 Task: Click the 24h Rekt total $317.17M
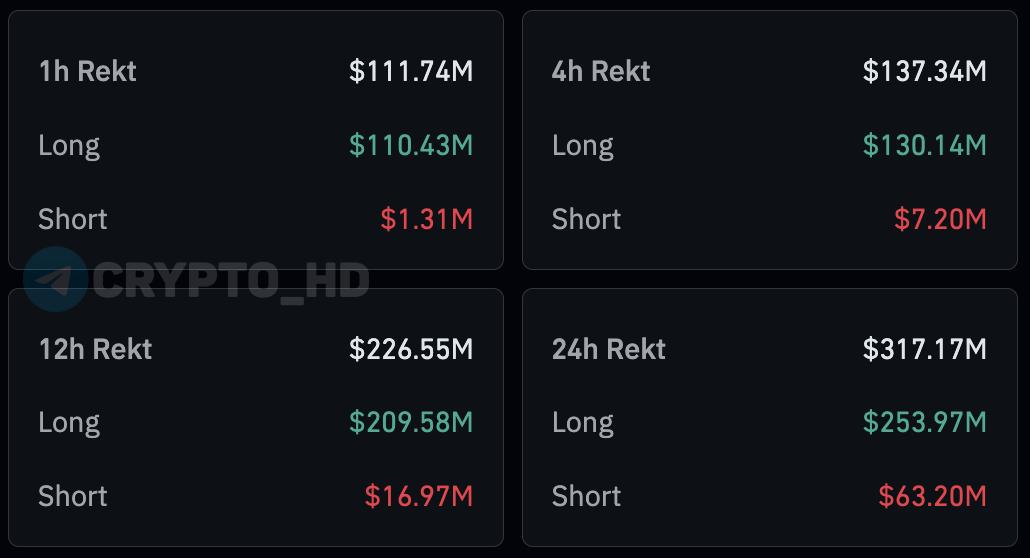point(925,349)
